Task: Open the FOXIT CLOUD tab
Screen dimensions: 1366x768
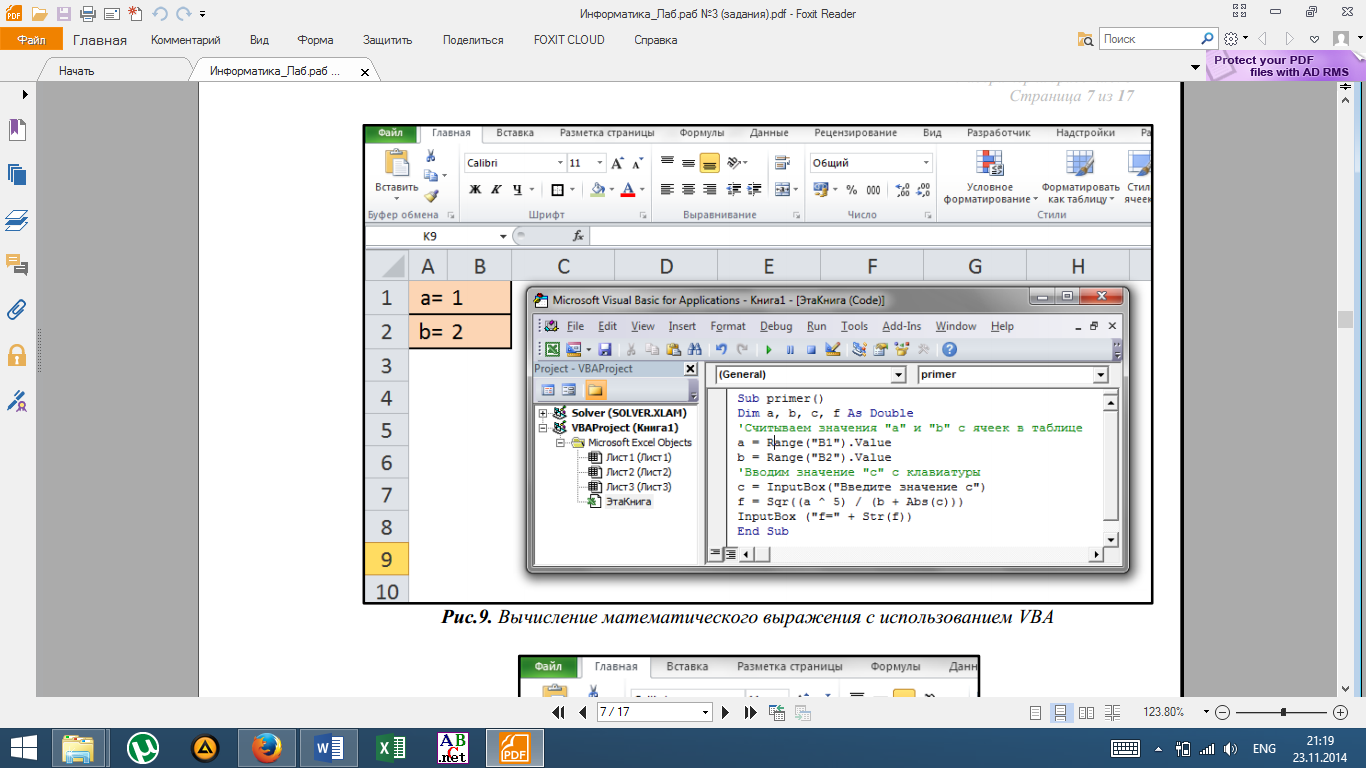Action: (x=569, y=40)
